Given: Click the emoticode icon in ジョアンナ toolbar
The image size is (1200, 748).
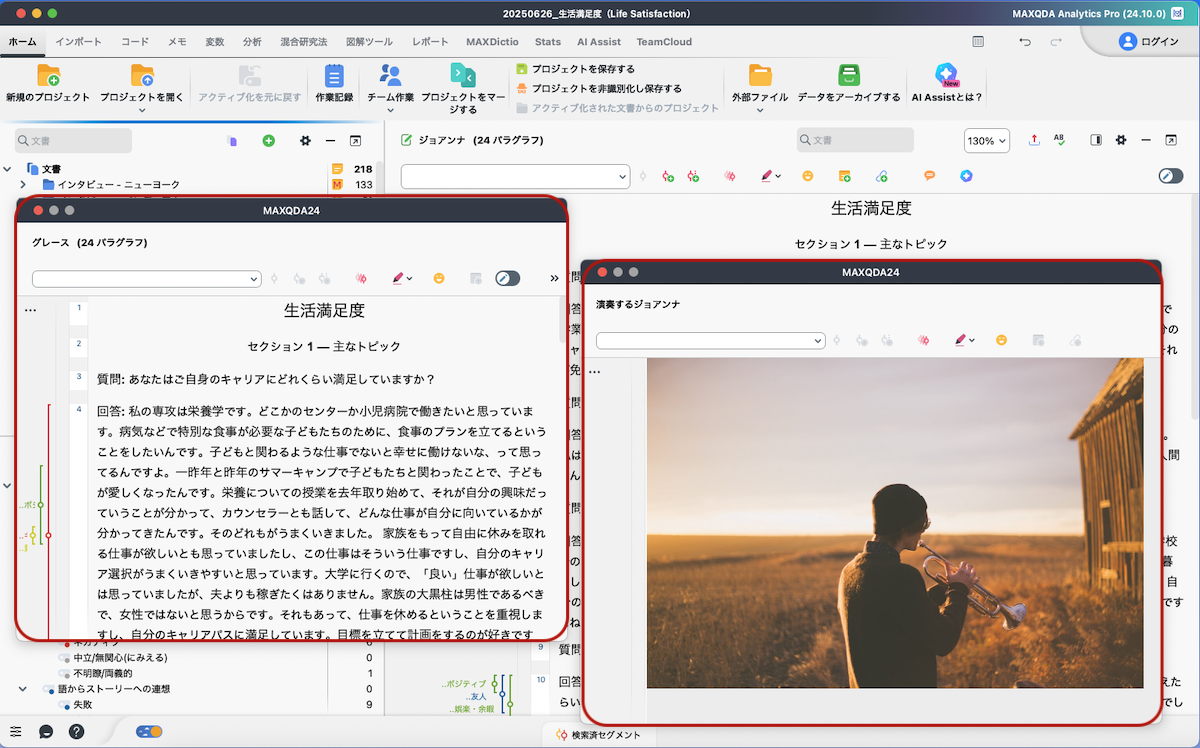Looking at the screenshot, I should click(808, 176).
